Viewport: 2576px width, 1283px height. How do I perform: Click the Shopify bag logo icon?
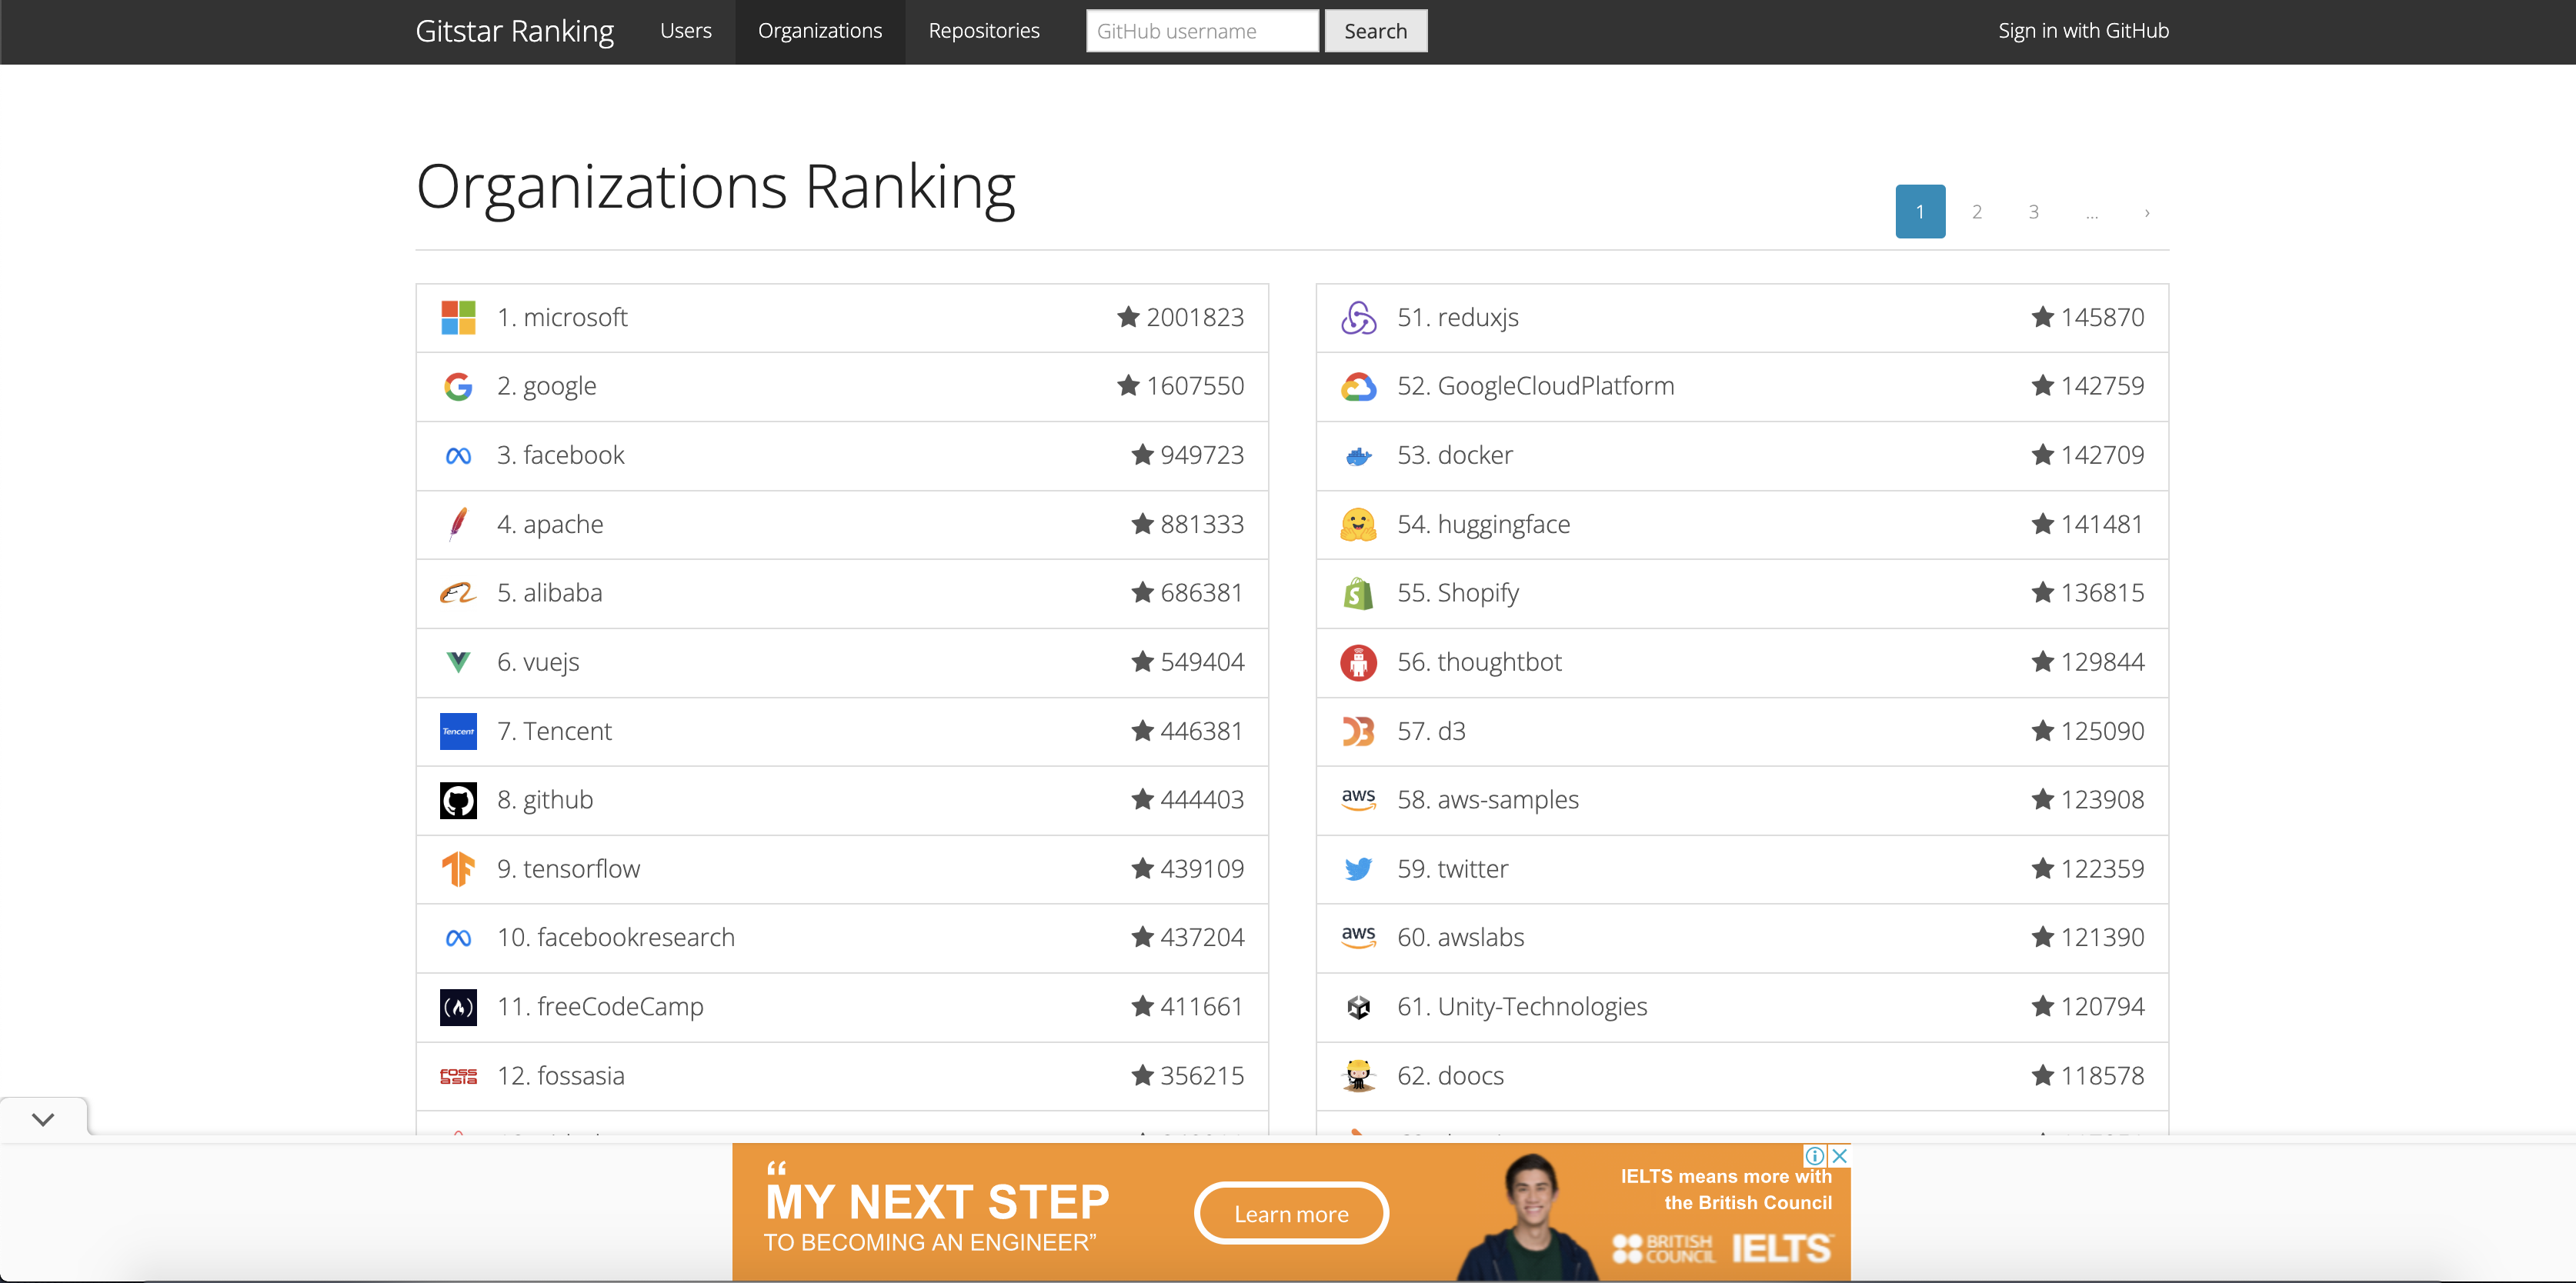coord(1358,593)
